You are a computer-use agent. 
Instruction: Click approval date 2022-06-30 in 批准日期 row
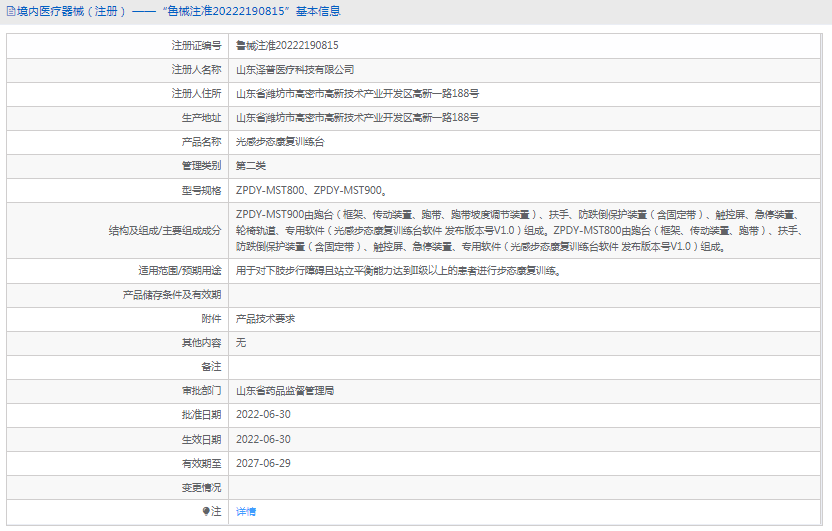(263, 415)
